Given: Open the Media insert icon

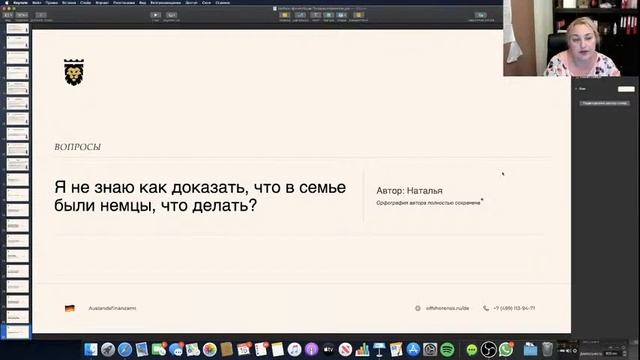Looking at the screenshot, I should coord(342,15).
